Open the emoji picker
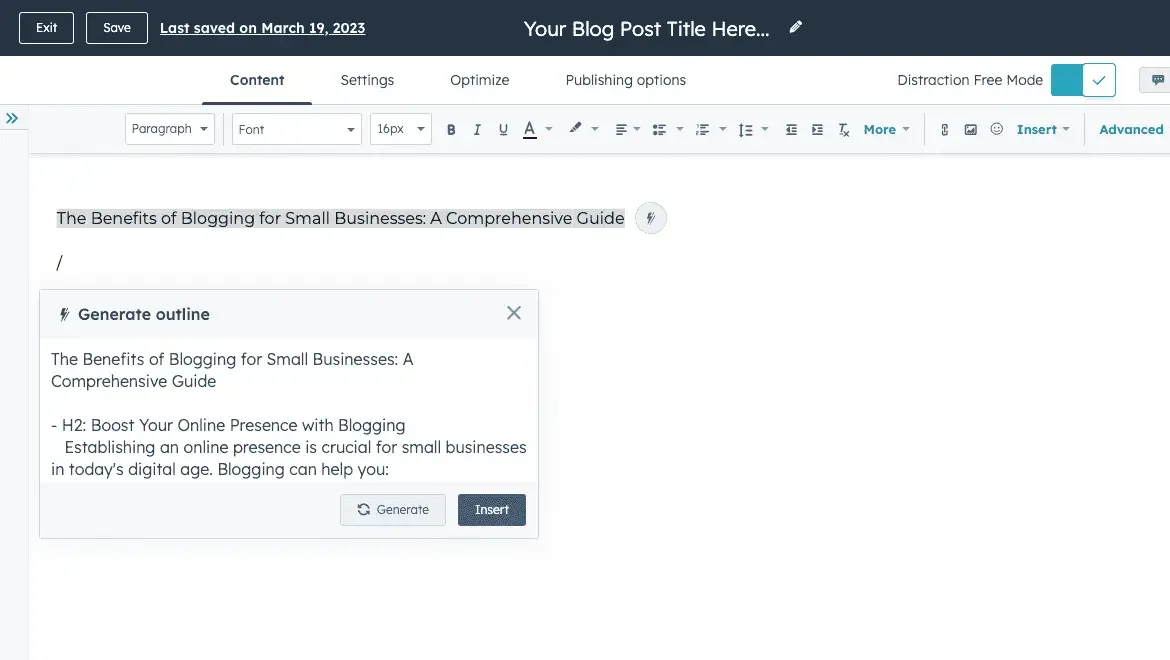Screen dimensions: 1170x660 click(996, 130)
